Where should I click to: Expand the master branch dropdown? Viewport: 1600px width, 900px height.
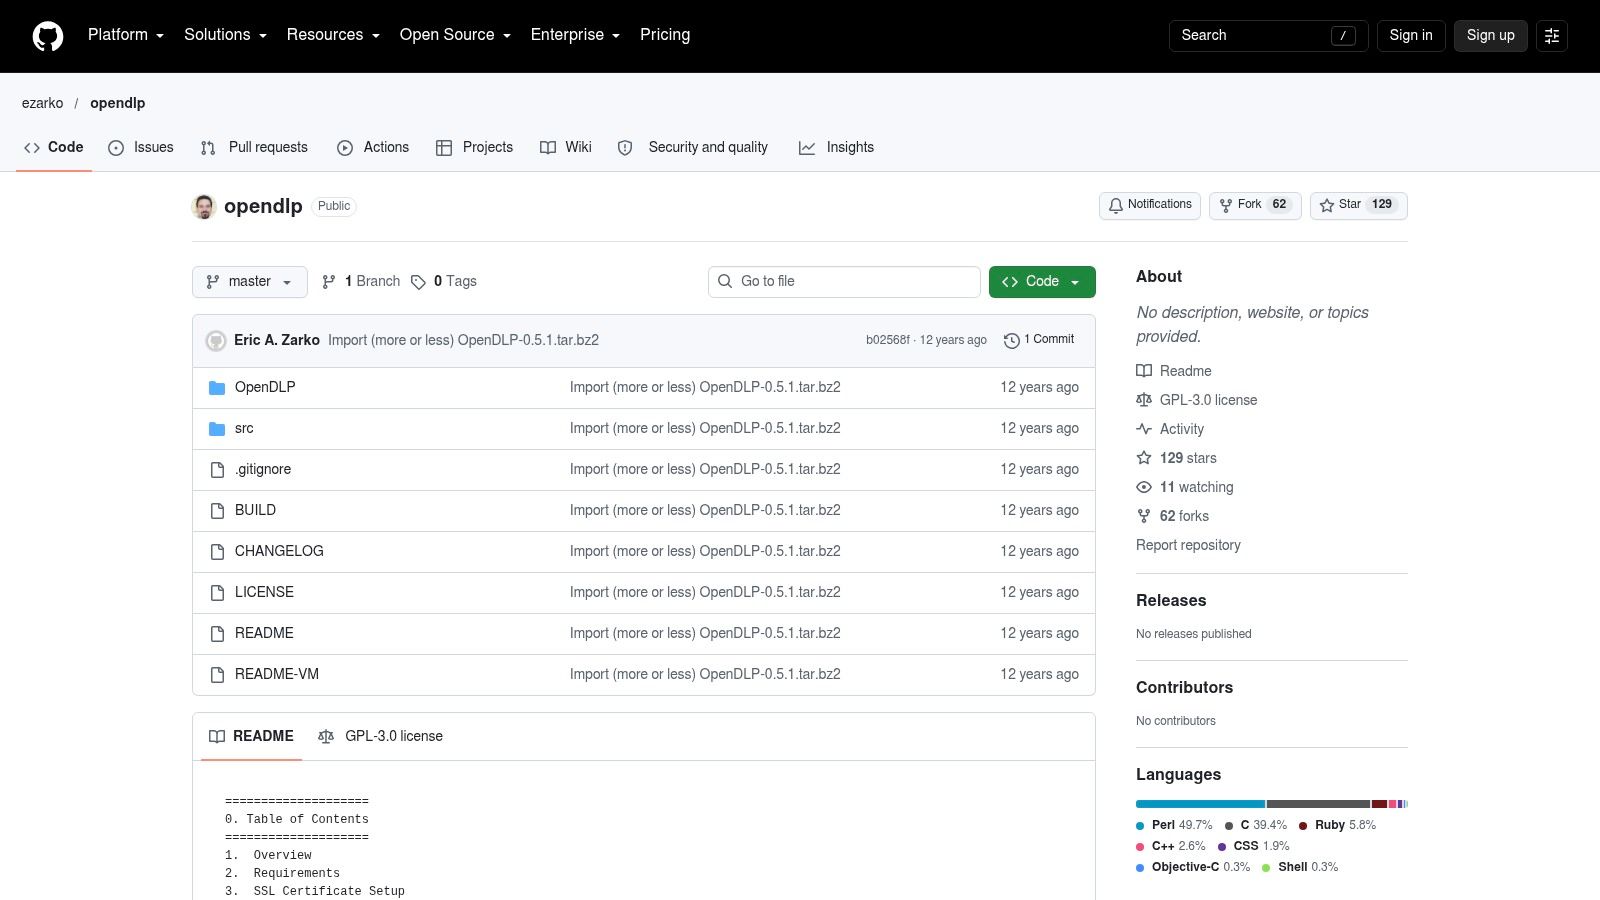(250, 282)
